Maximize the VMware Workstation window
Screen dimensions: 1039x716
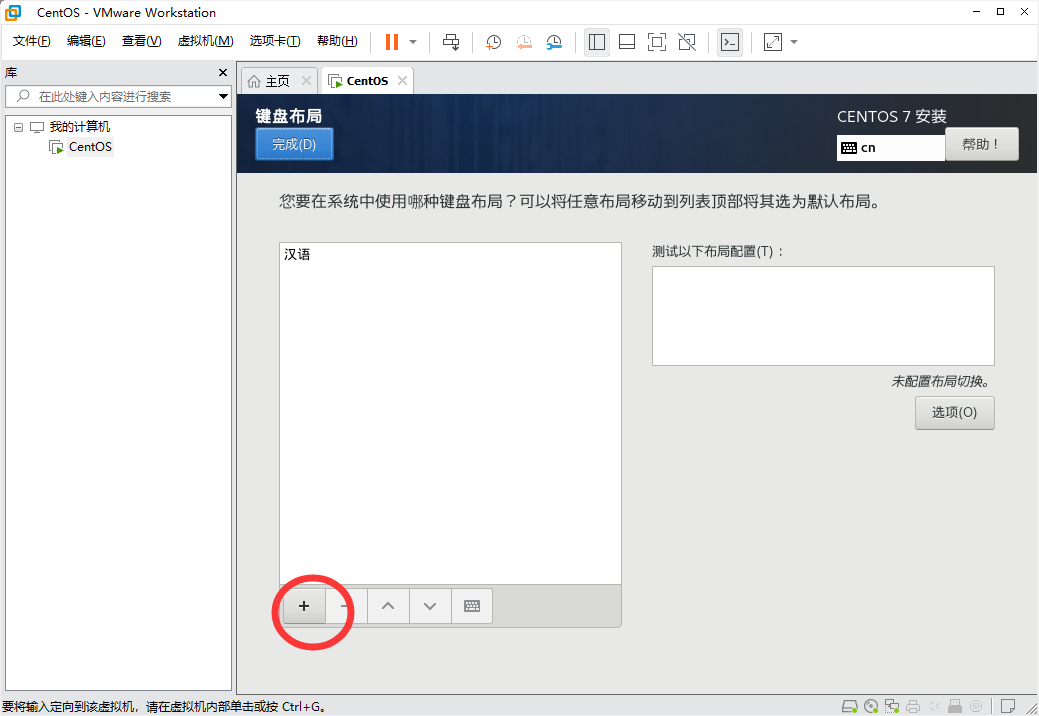click(x=1000, y=11)
